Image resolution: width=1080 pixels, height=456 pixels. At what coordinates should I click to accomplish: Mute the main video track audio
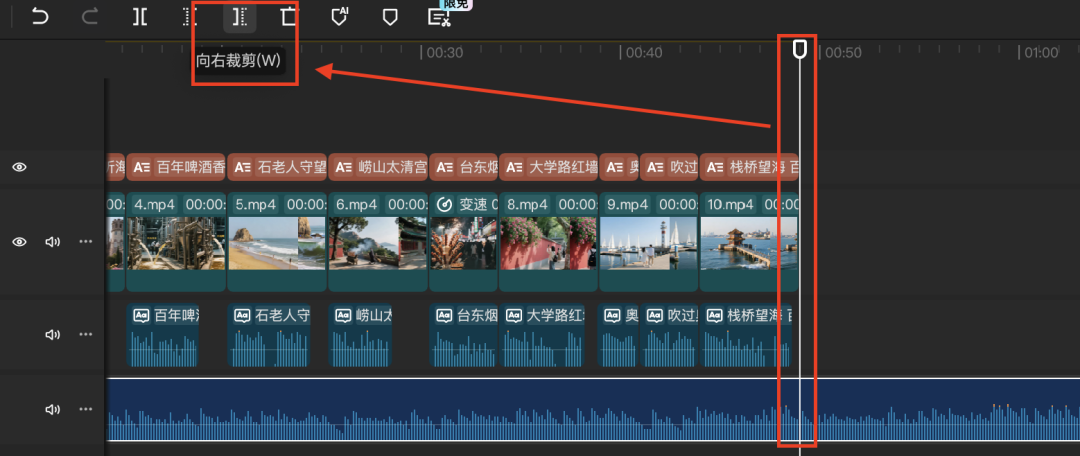click(x=53, y=242)
